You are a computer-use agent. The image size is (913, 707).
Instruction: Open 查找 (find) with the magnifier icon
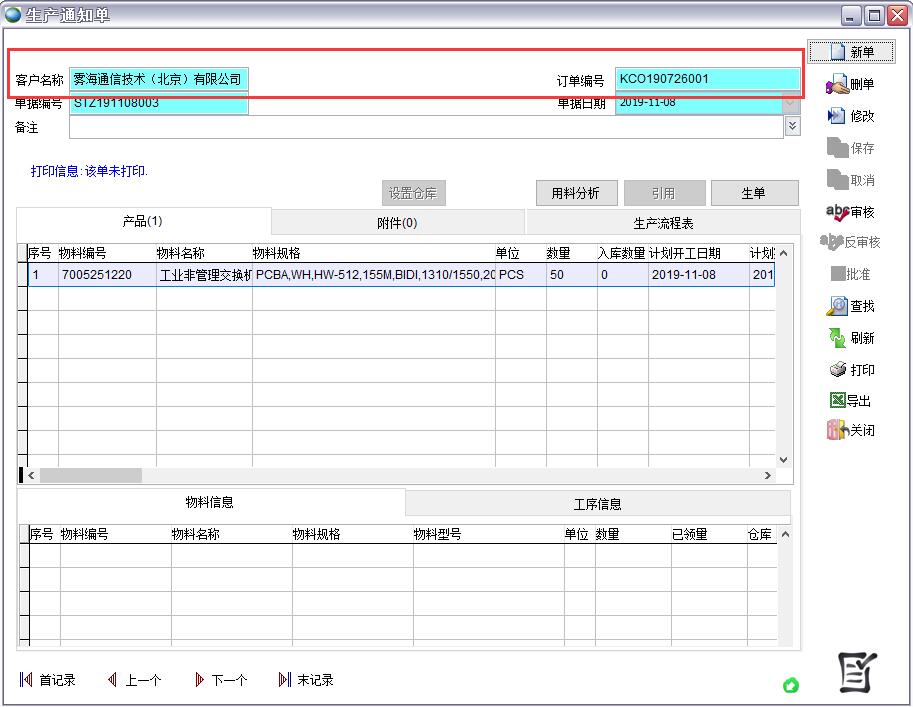837,306
